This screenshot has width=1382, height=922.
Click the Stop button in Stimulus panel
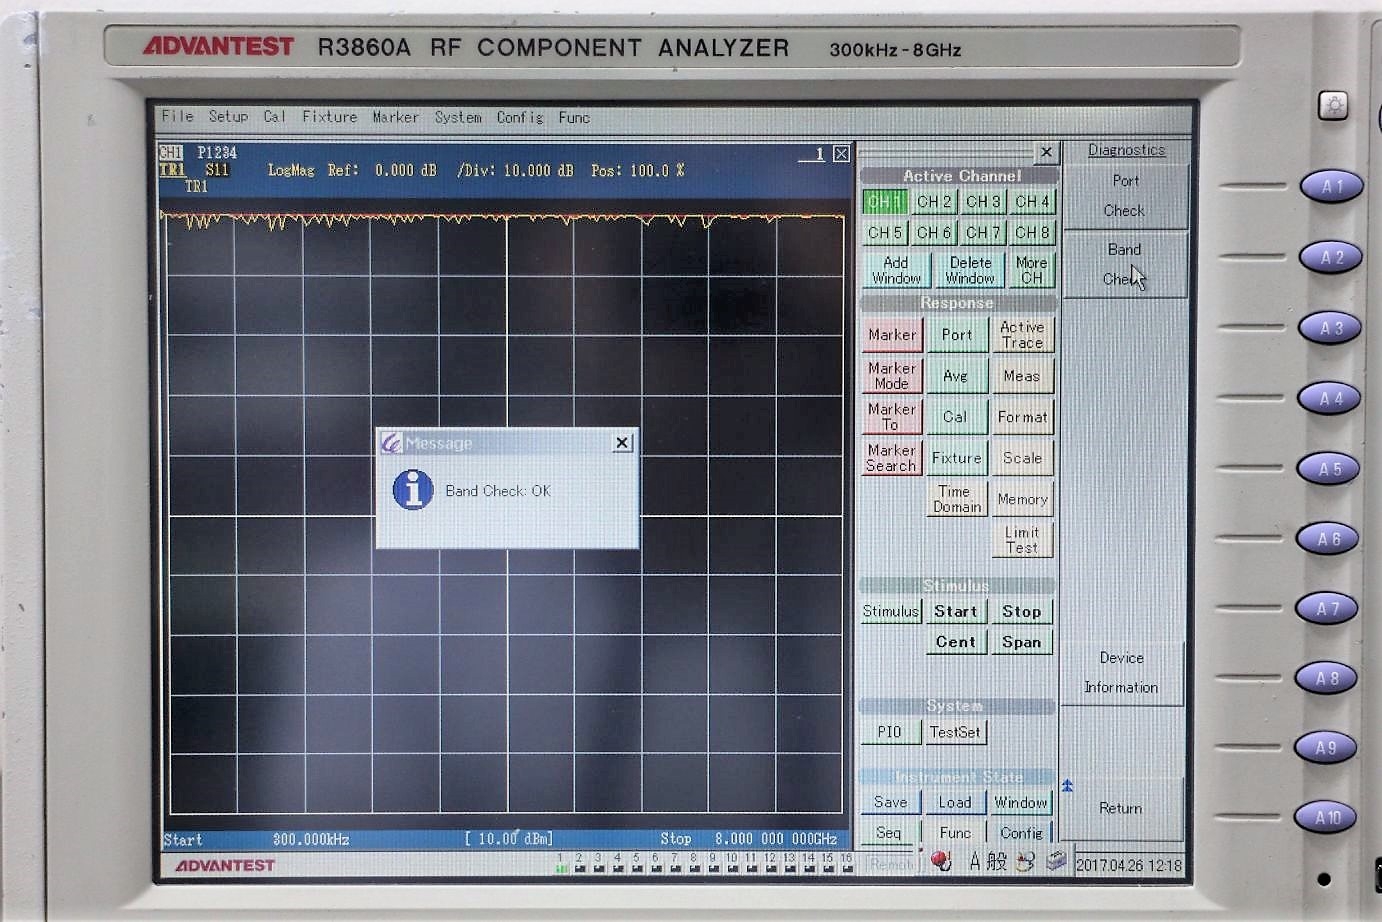pos(1022,611)
